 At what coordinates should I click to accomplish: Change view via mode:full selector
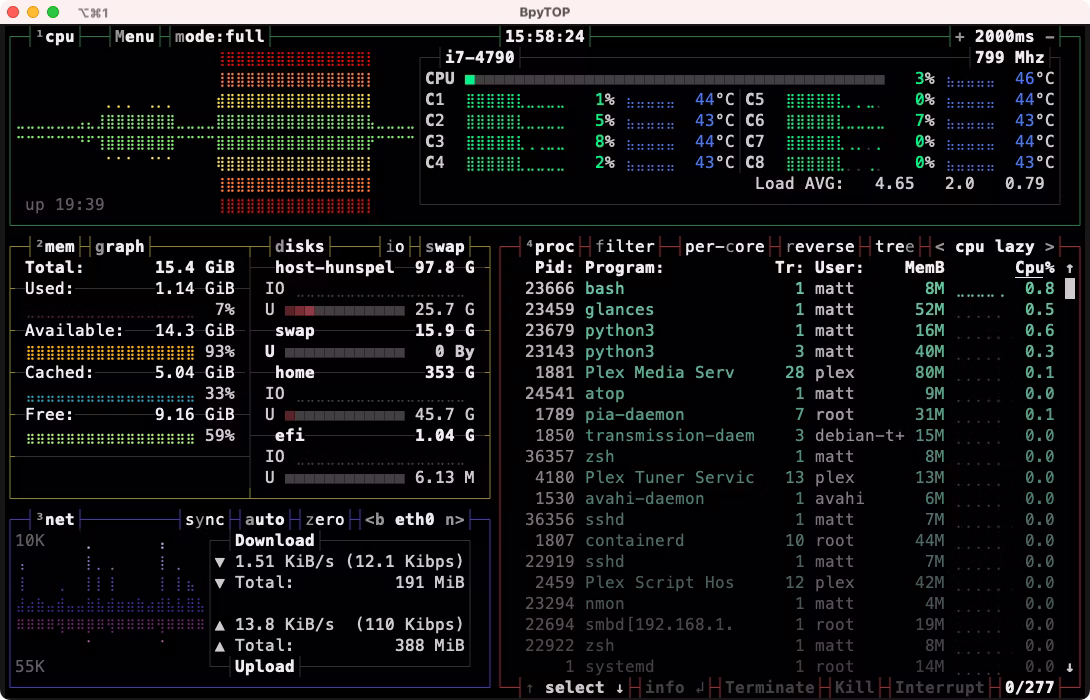(x=219, y=36)
